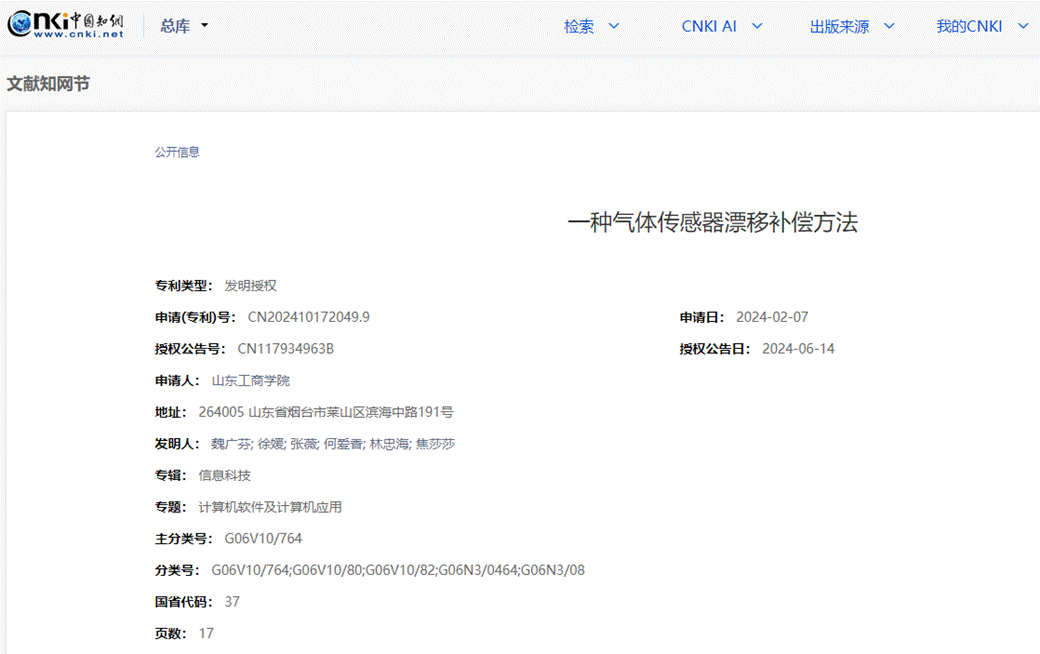This screenshot has height=654, width=1040.
Task: Select inventor 徐媛
Action: pyautogui.click(x=270, y=443)
